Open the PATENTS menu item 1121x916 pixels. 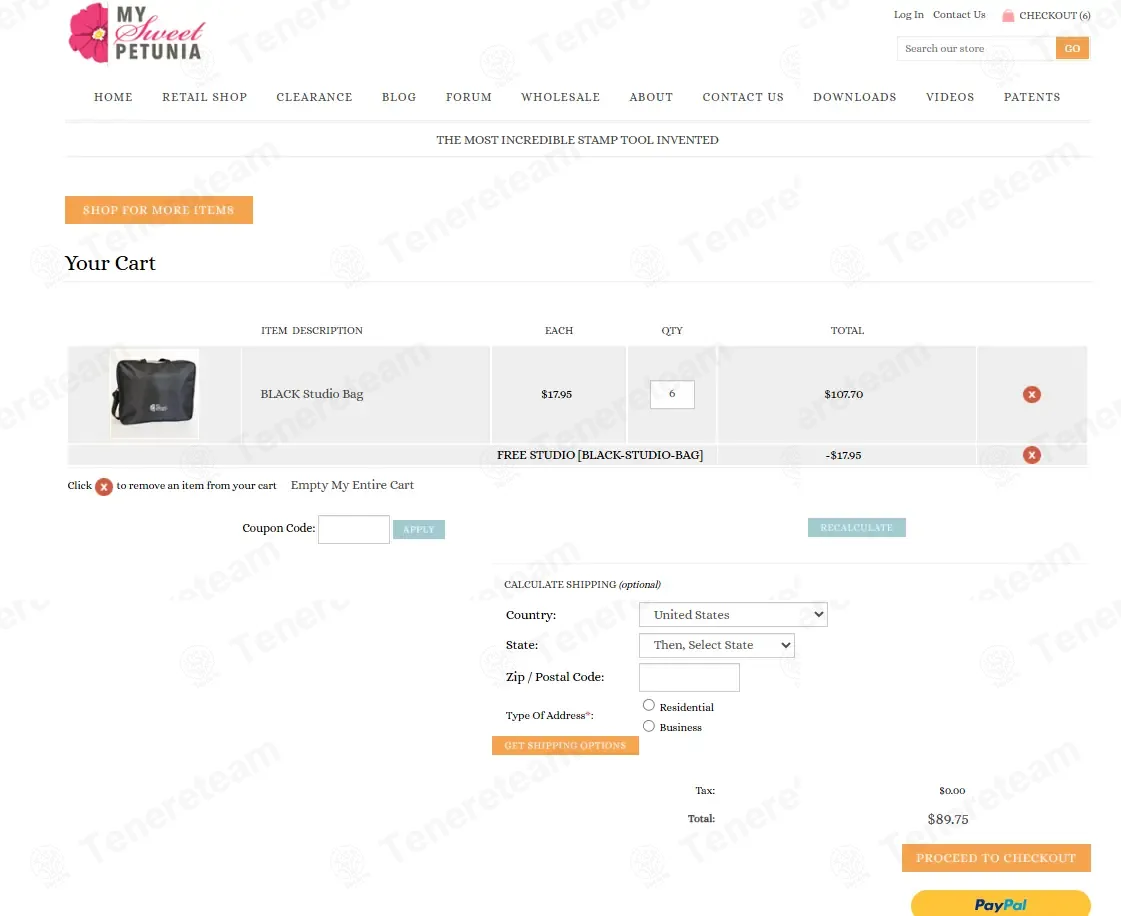coord(1032,97)
